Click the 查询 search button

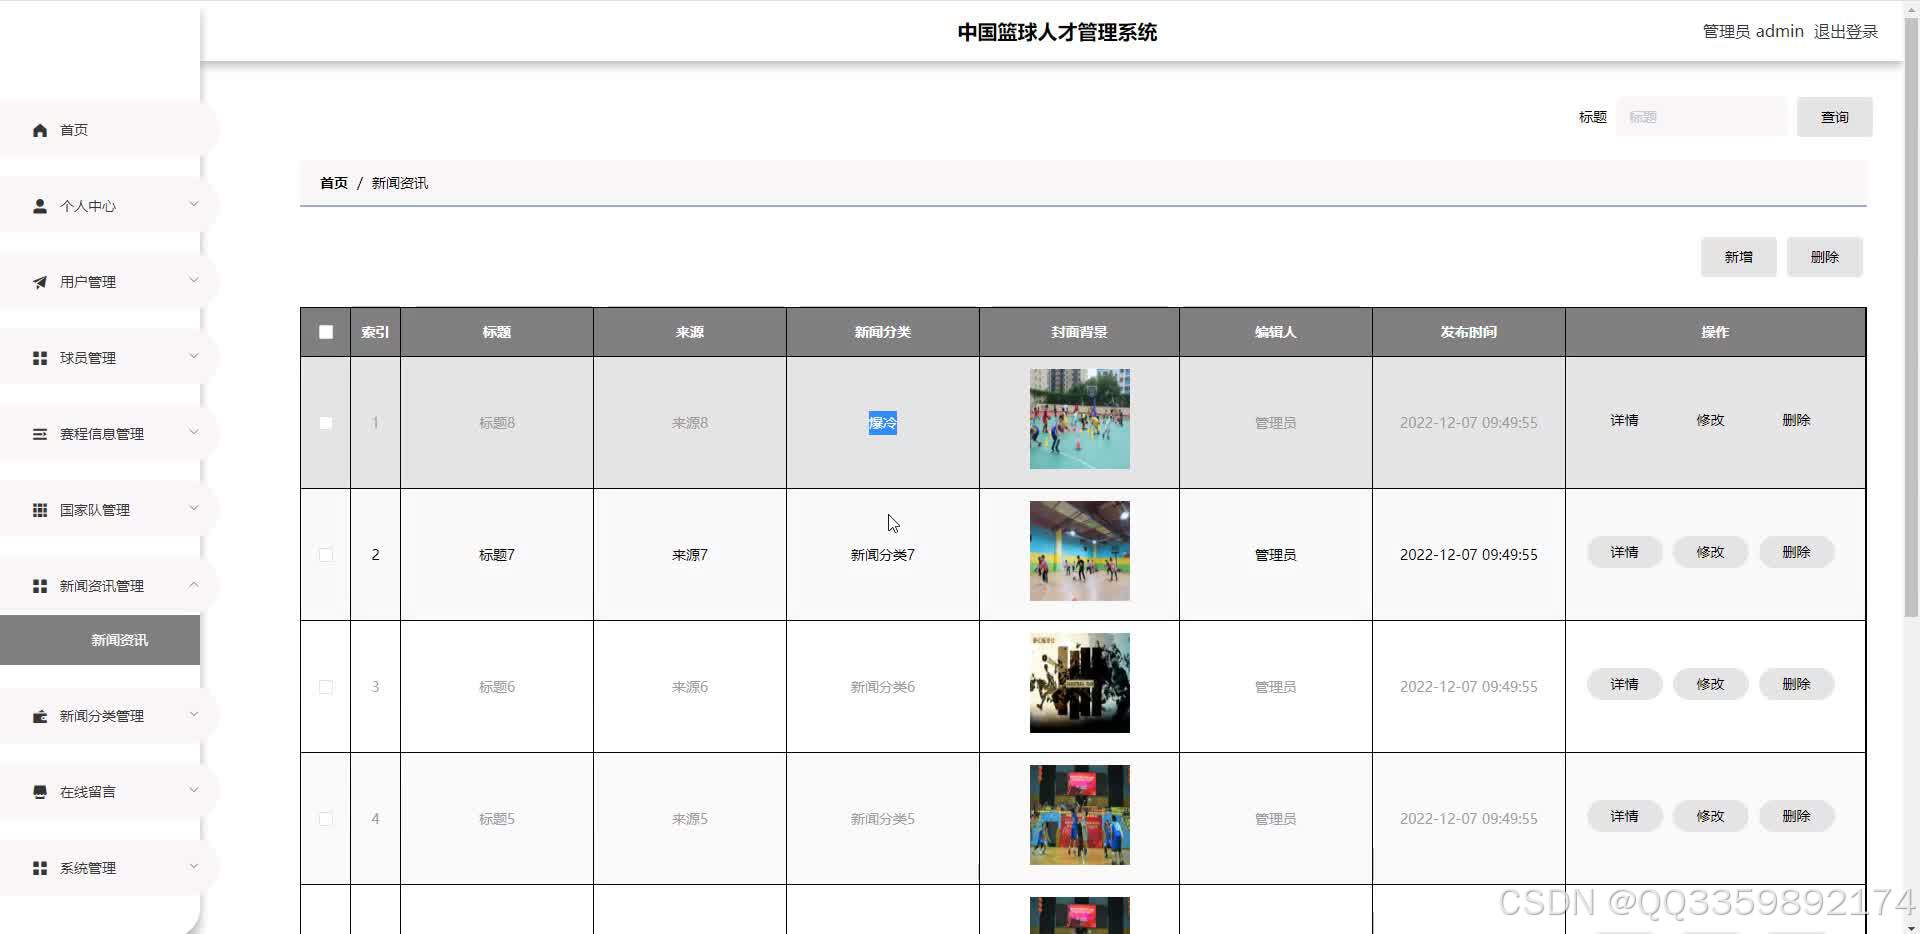1834,117
